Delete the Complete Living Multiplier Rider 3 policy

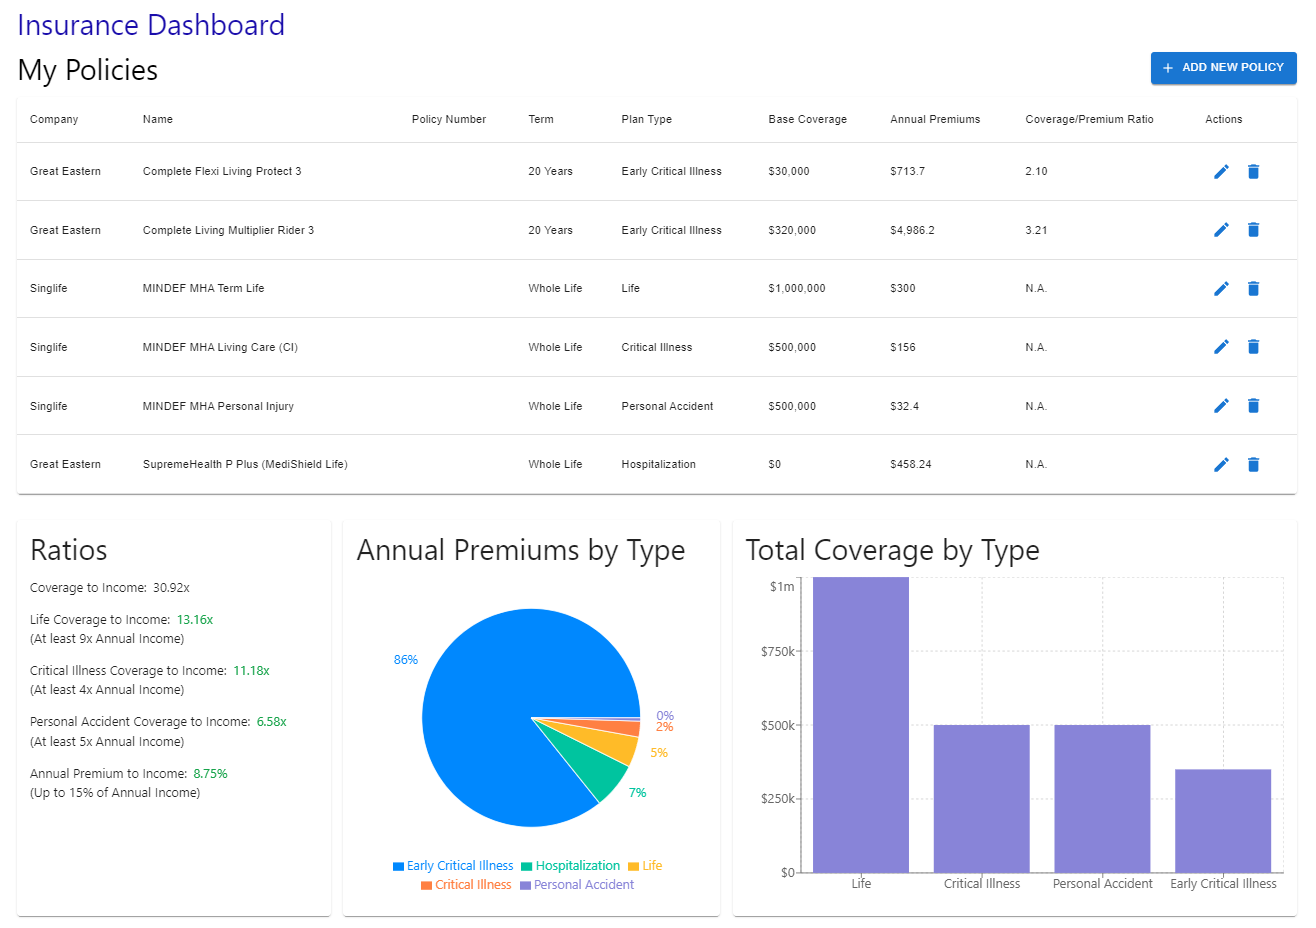pyautogui.click(x=1253, y=230)
